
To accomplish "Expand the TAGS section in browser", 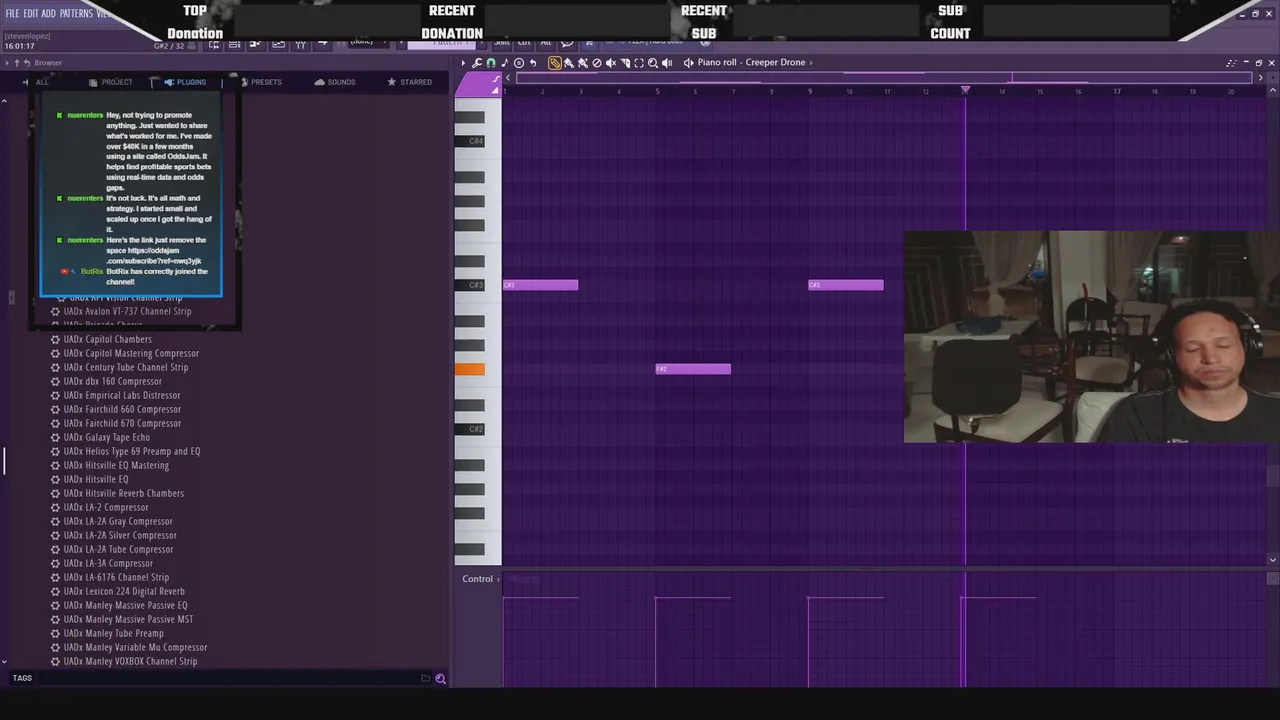I will click(x=22, y=678).
